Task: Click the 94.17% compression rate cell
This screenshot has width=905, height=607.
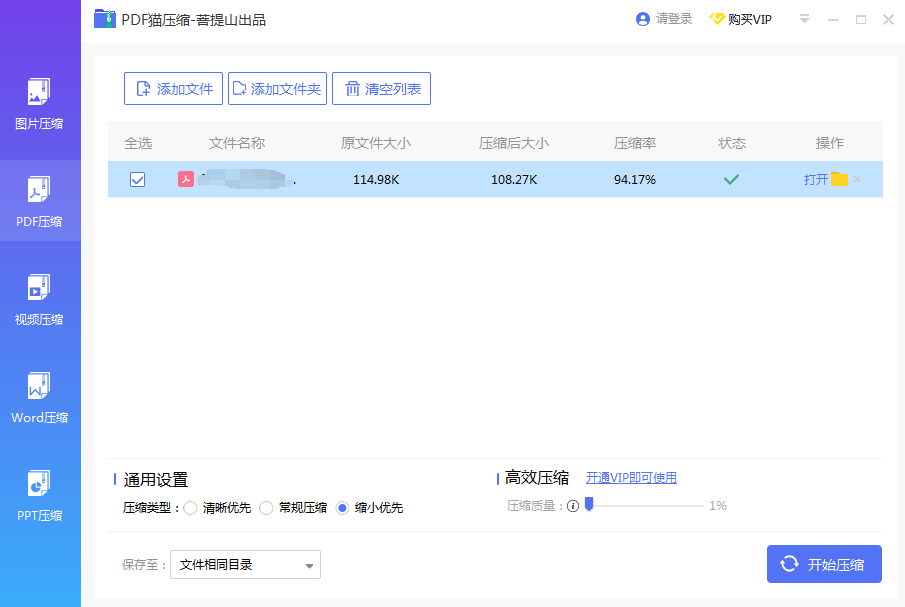Action: tap(635, 179)
